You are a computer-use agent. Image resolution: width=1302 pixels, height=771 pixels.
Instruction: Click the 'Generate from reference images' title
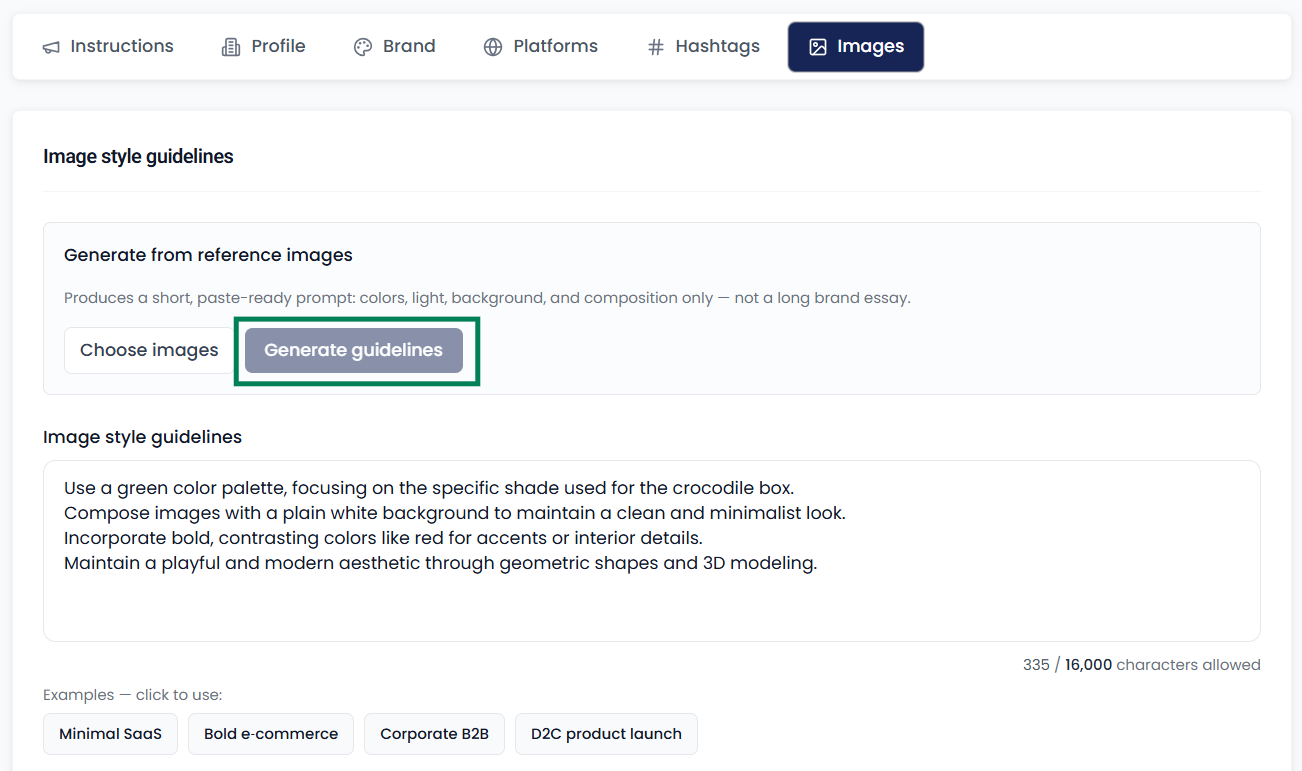208,255
